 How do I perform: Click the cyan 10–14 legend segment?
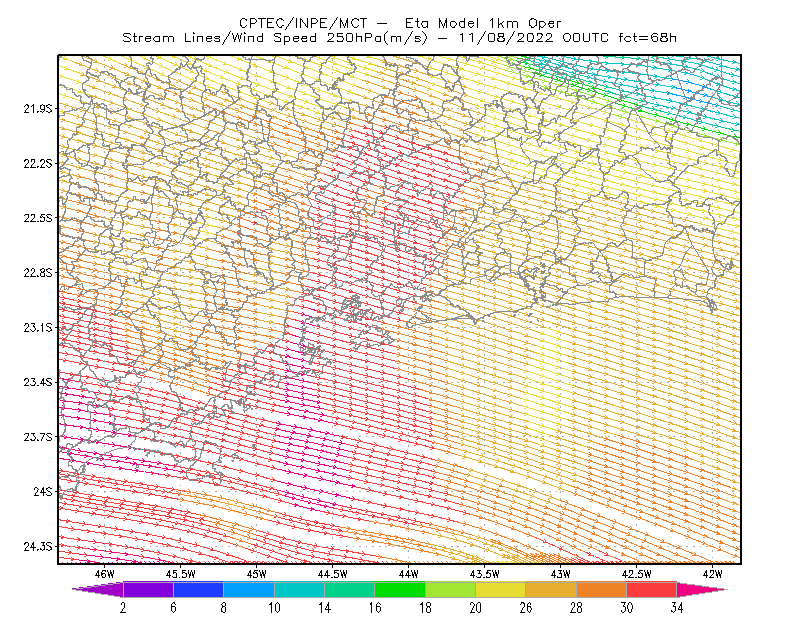pyautogui.click(x=299, y=589)
